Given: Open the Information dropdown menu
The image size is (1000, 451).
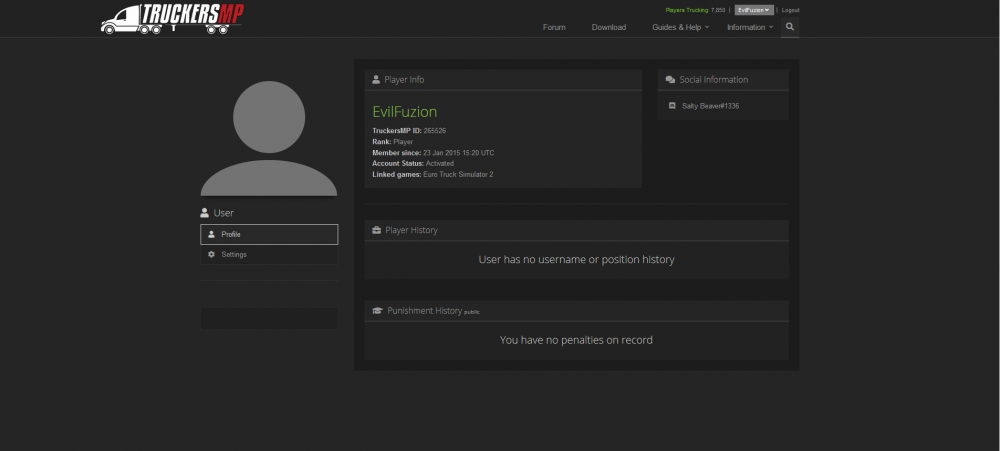Looking at the screenshot, I should pos(749,27).
